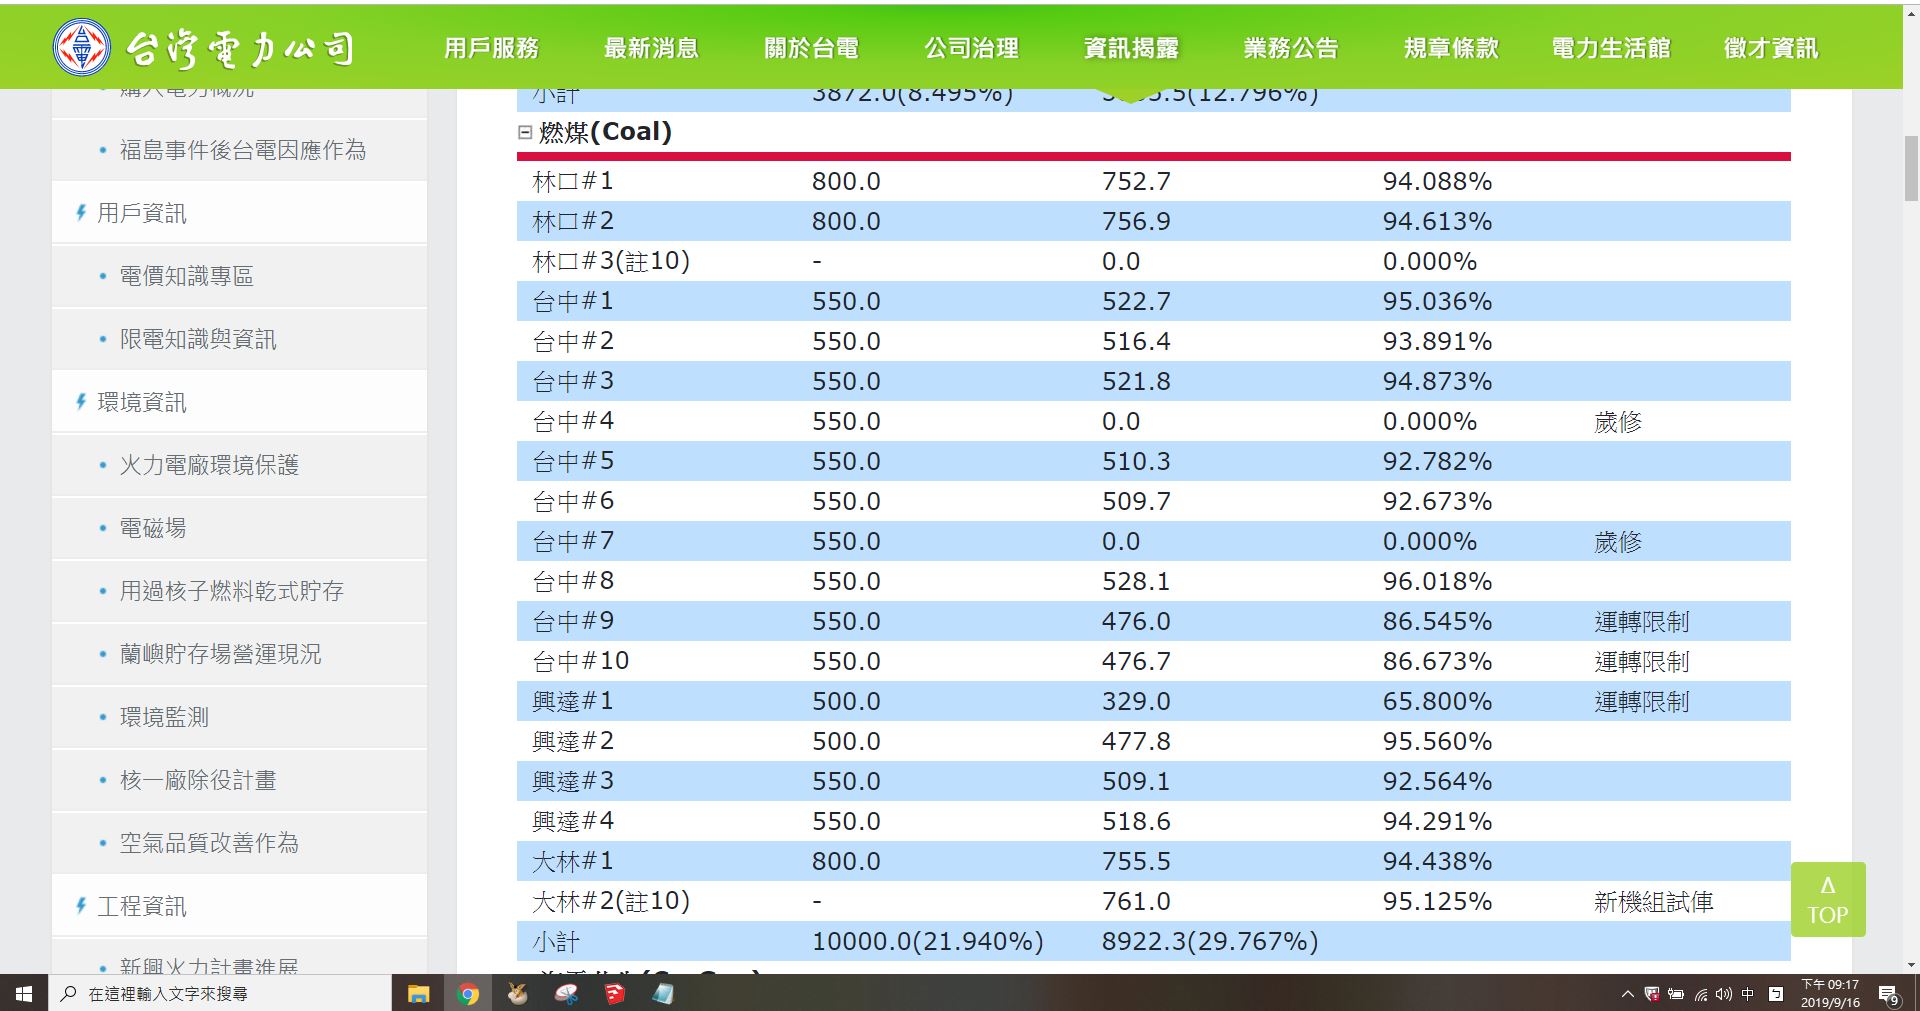The height and width of the screenshot is (1011, 1920).
Task: Switch the 中 input method indicator
Action: click(1748, 994)
